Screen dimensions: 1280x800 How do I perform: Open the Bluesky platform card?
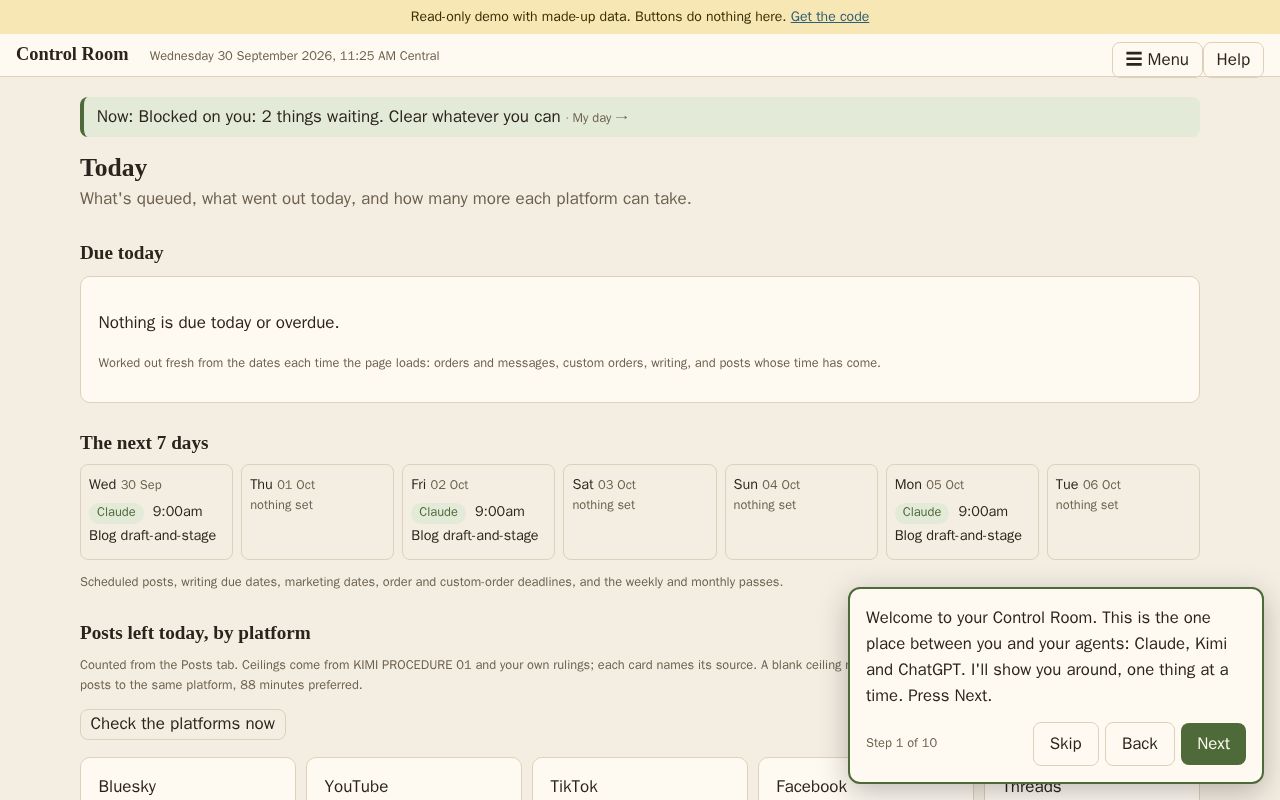(188, 779)
